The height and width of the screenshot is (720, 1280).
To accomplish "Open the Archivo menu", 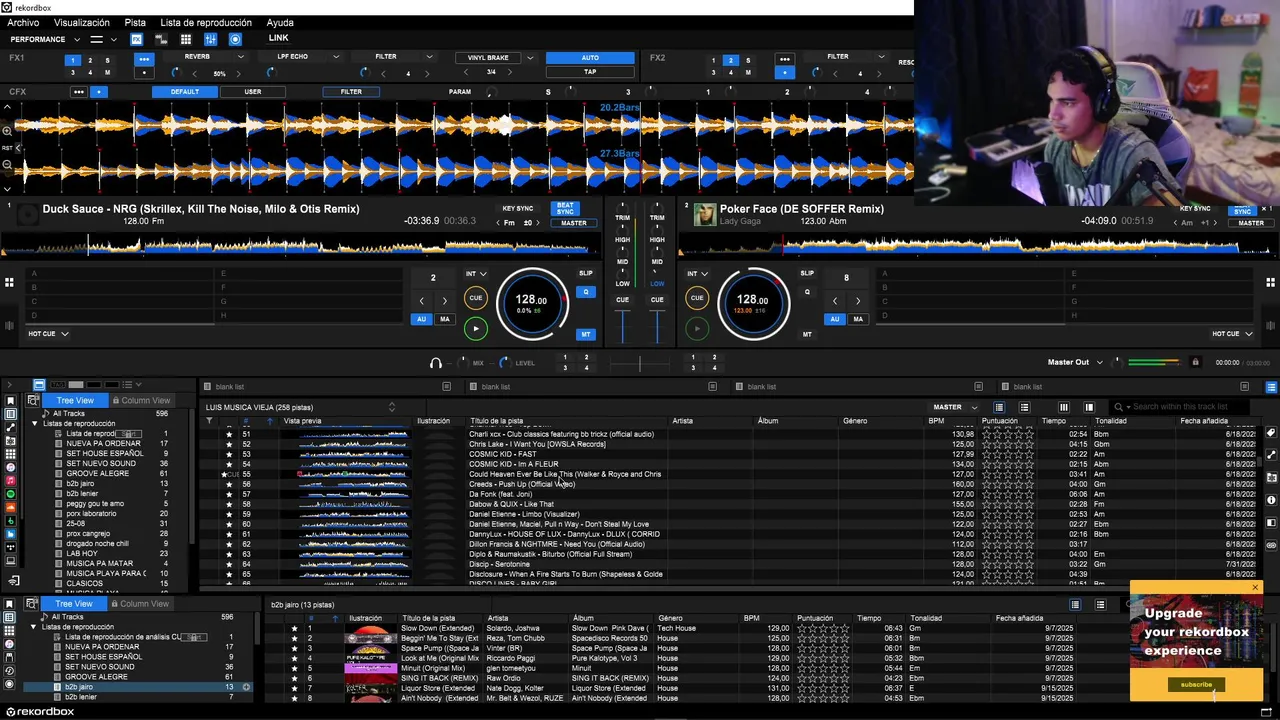I will (x=23, y=22).
